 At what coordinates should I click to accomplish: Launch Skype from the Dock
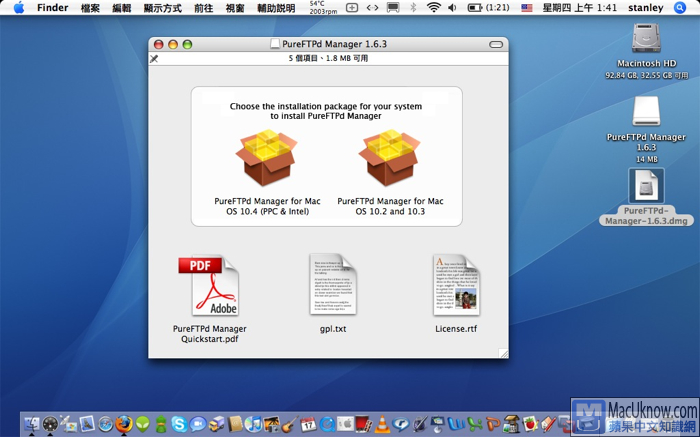click(179, 425)
